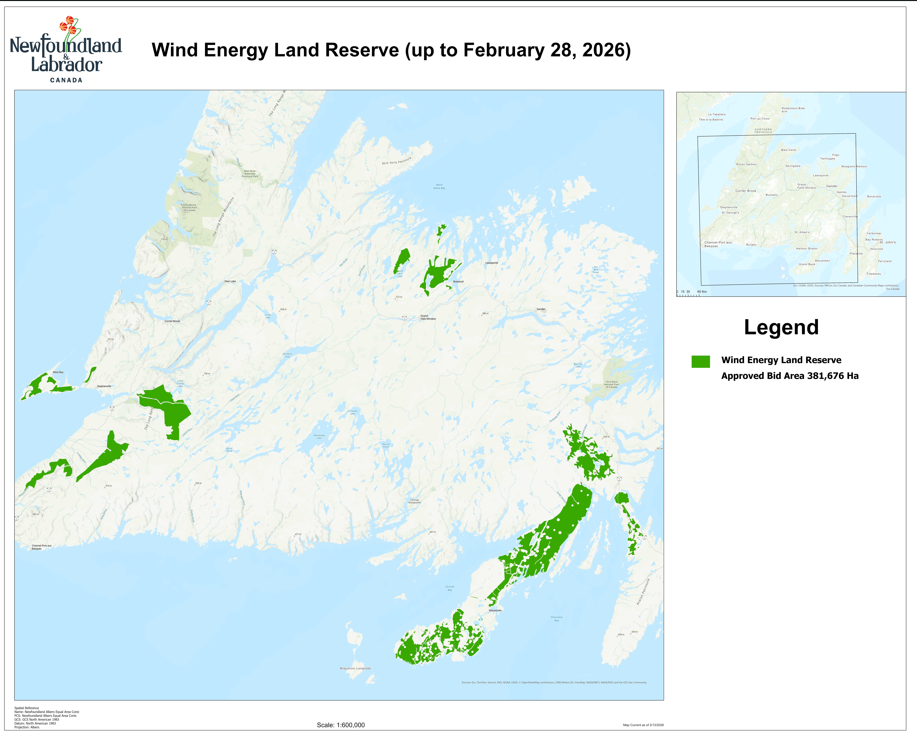Click the Map Current as of date text
The height and width of the screenshot is (735, 917).
coord(643,725)
